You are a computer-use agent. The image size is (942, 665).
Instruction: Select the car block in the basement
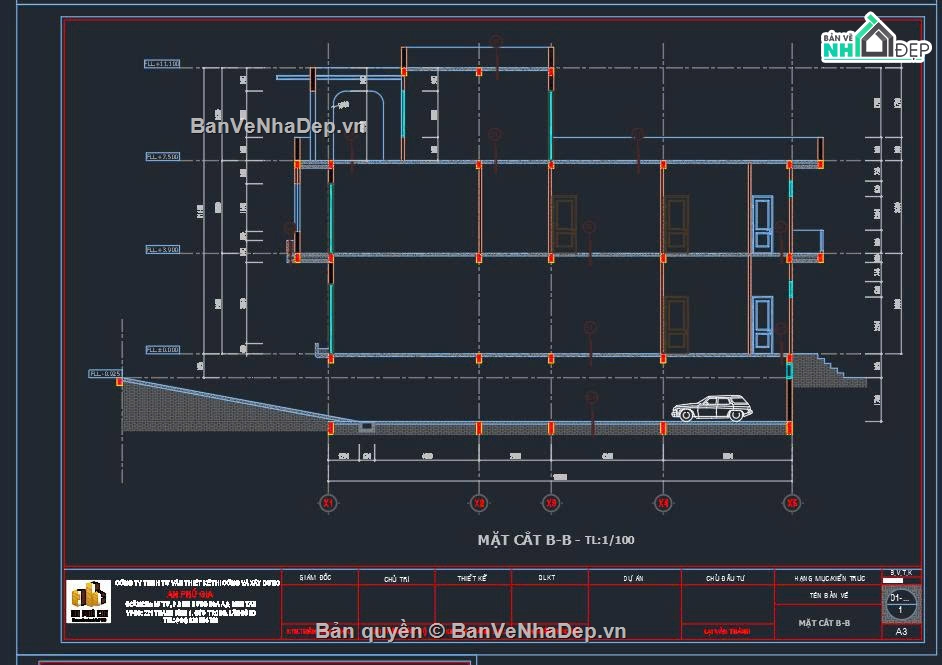coord(712,408)
